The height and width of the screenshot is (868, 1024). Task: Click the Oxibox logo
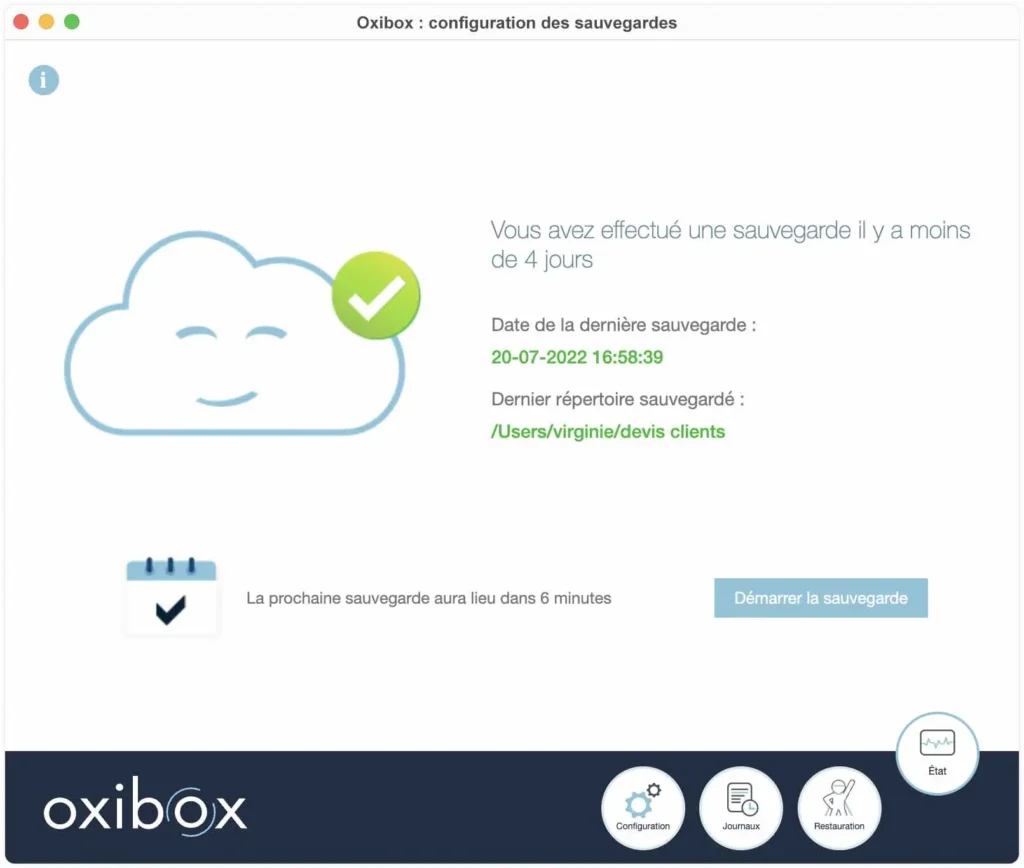coord(145,810)
